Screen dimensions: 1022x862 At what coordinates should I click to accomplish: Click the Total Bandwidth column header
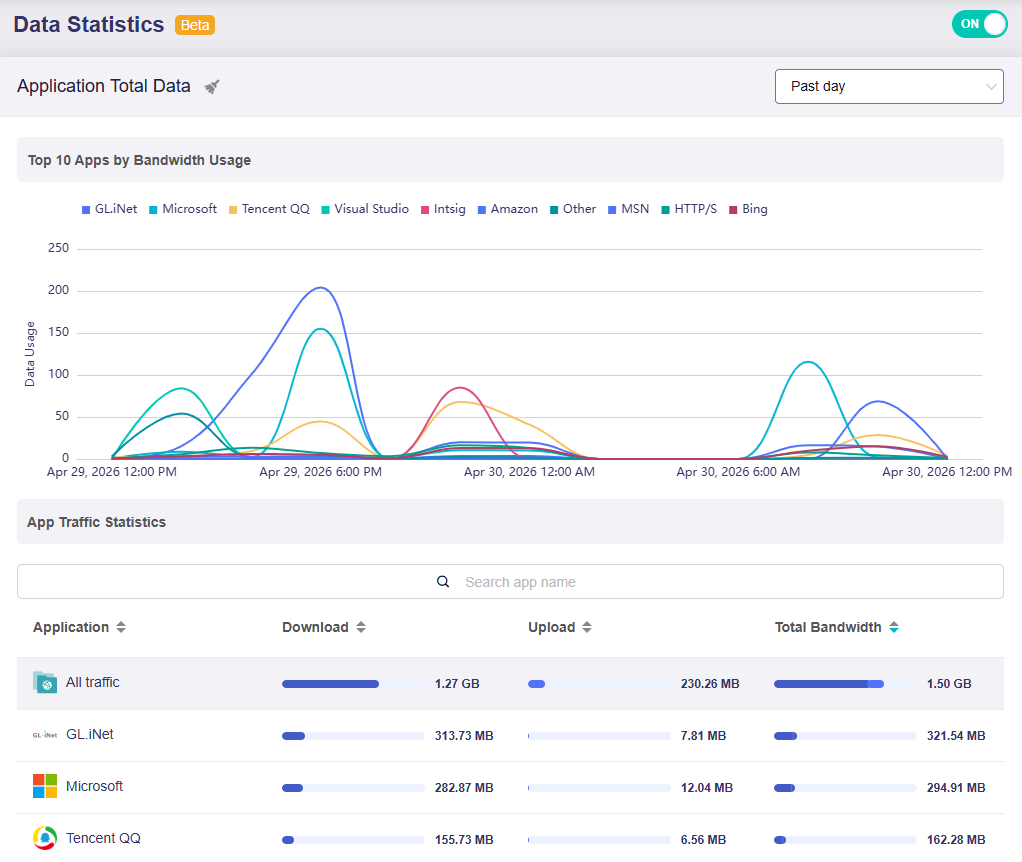click(x=828, y=627)
